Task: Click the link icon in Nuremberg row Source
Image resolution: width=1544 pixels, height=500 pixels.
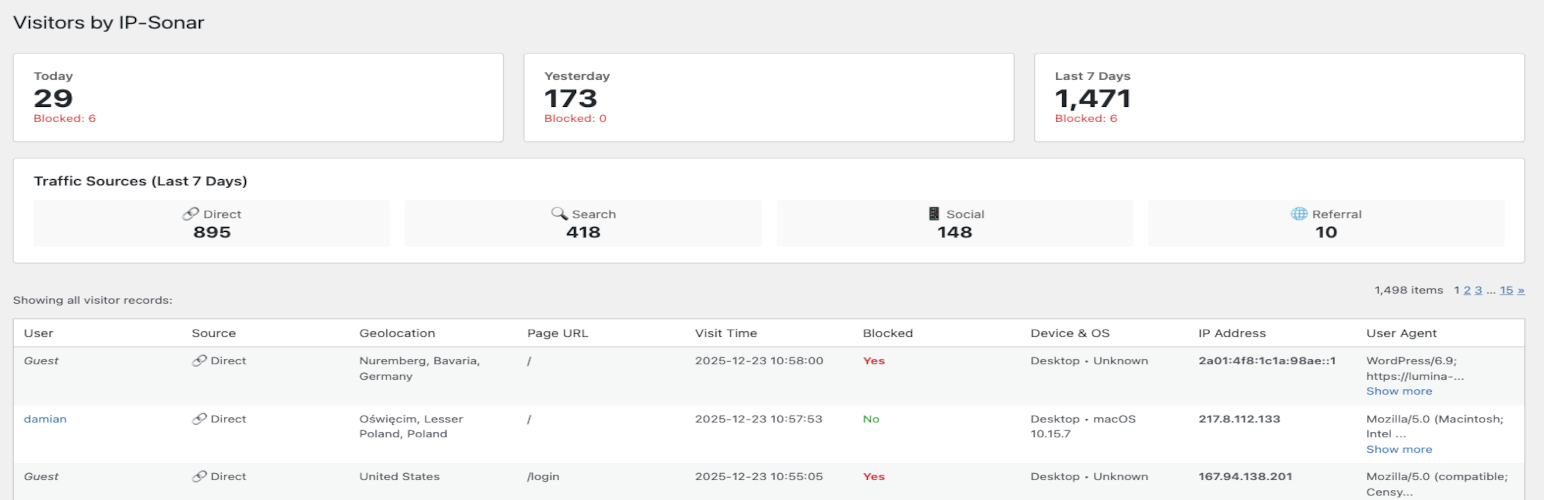Action: point(199,361)
